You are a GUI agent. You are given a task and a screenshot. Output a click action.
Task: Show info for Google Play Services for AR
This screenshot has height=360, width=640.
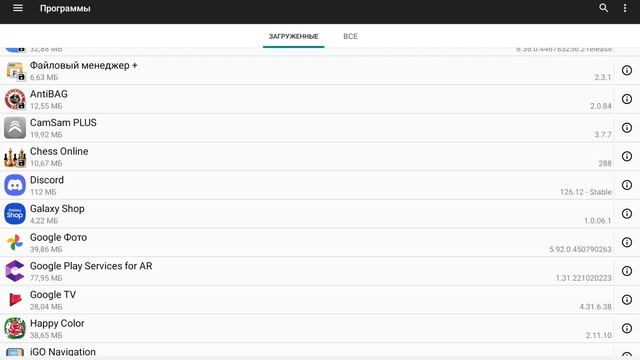pos(627,271)
